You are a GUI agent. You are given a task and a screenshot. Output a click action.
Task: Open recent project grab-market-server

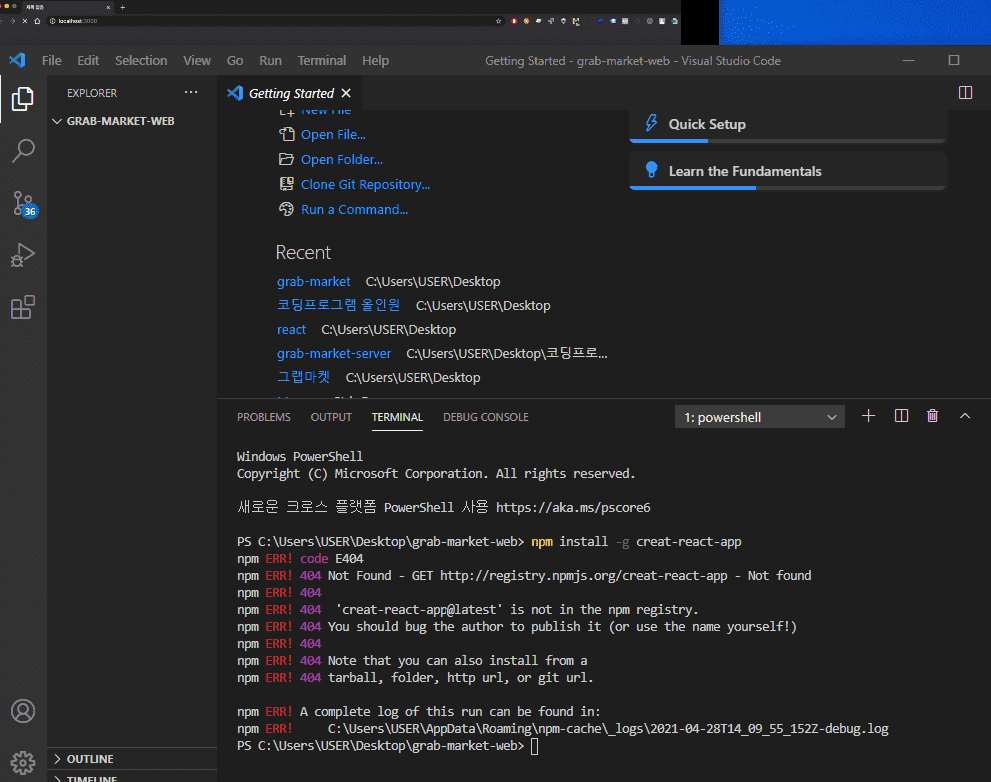[x=334, y=353]
